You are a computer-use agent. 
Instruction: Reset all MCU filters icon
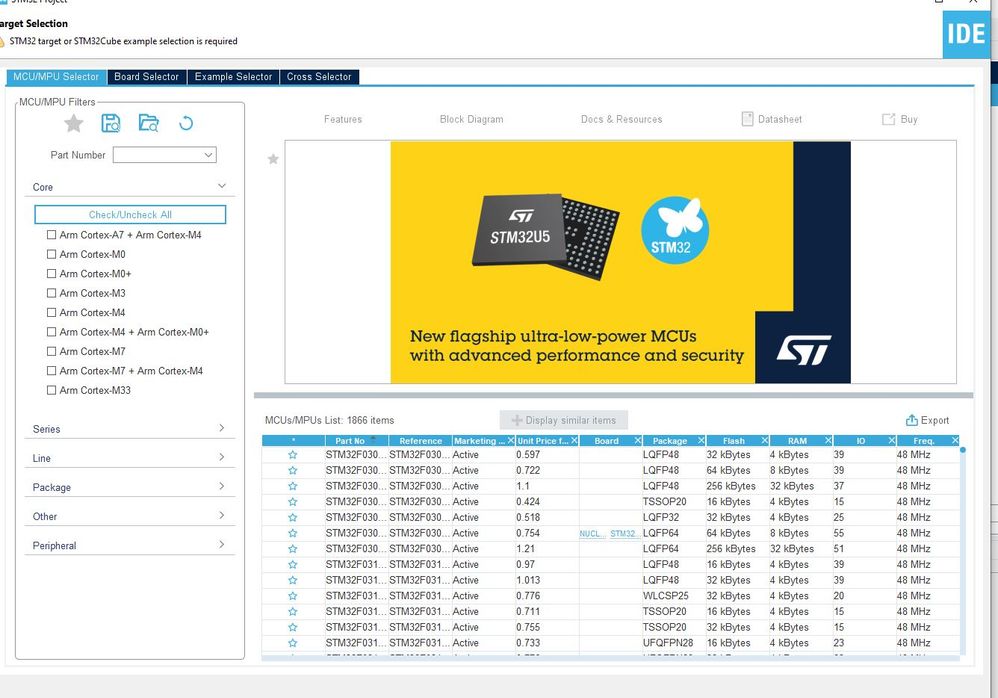(186, 123)
